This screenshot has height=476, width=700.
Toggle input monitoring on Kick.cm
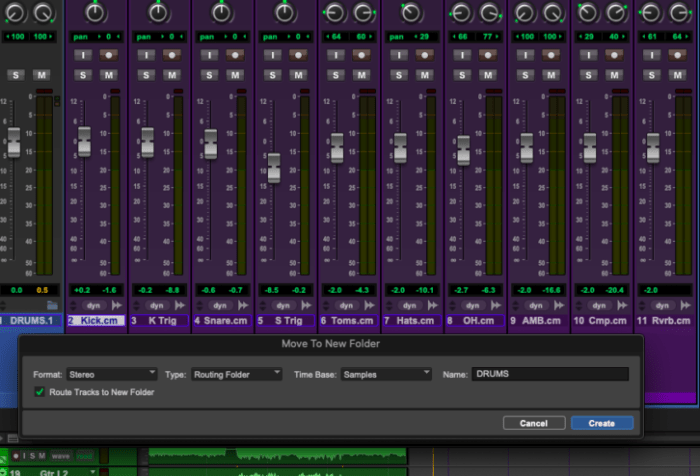[83, 55]
